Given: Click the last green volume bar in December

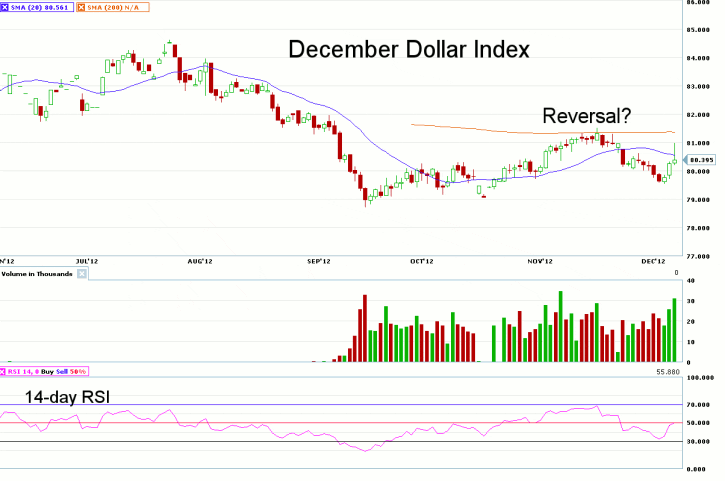Looking at the screenshot, I should 675,331.
